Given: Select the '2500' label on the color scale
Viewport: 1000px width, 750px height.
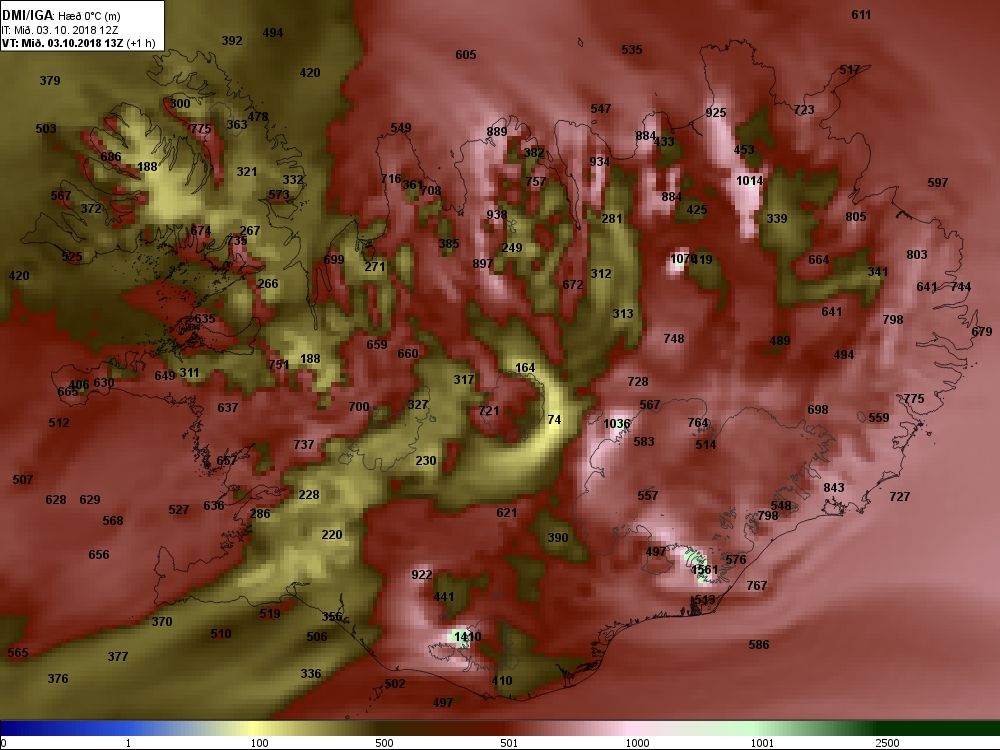Looking at the screenshot, I should tap(886, 743).
